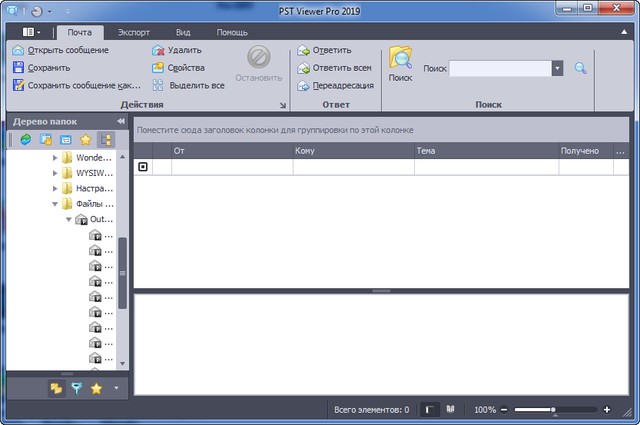This screenshot has width=640, height=425.
Task: Switch to the Экспорт ribbon tab
Action: pyautogui.click(x=133, y=32)
